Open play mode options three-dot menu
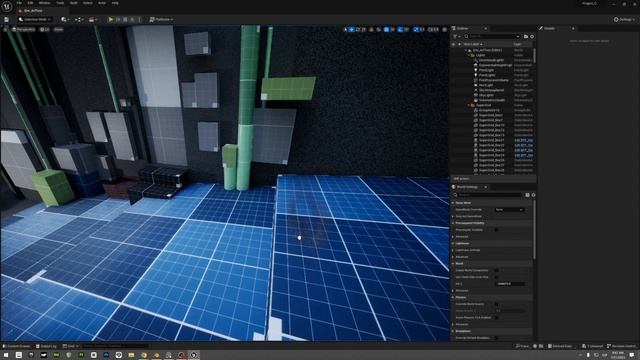The image size is (640, 360). 140,20
